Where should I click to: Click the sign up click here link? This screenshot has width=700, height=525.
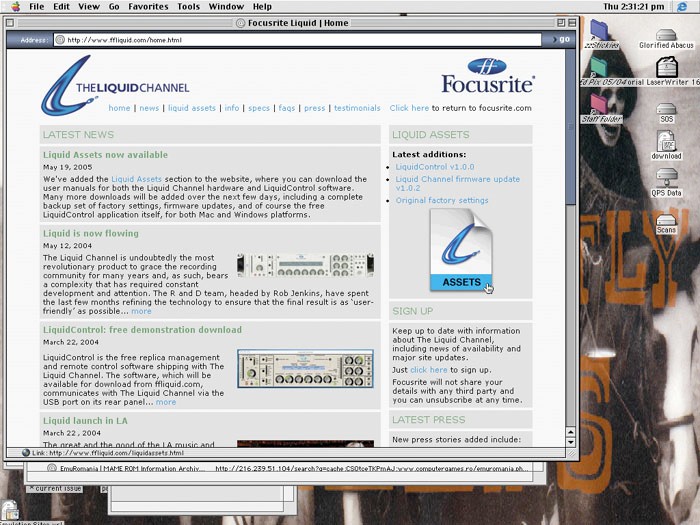point(429,370)
